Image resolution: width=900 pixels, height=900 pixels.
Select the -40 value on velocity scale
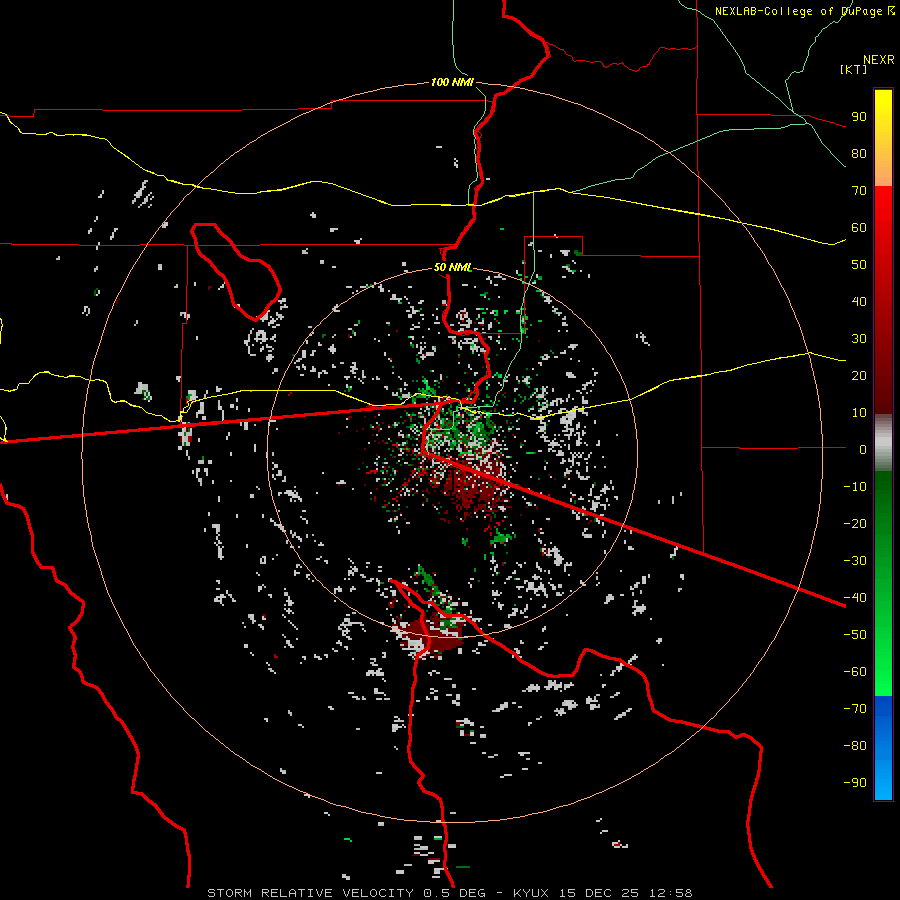point(855,598)
